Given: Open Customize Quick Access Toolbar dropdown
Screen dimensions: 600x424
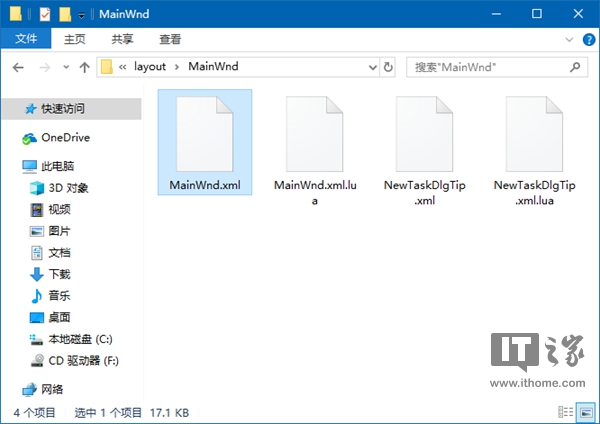Looking at the screenshot, I should click(x=81, y=15).
